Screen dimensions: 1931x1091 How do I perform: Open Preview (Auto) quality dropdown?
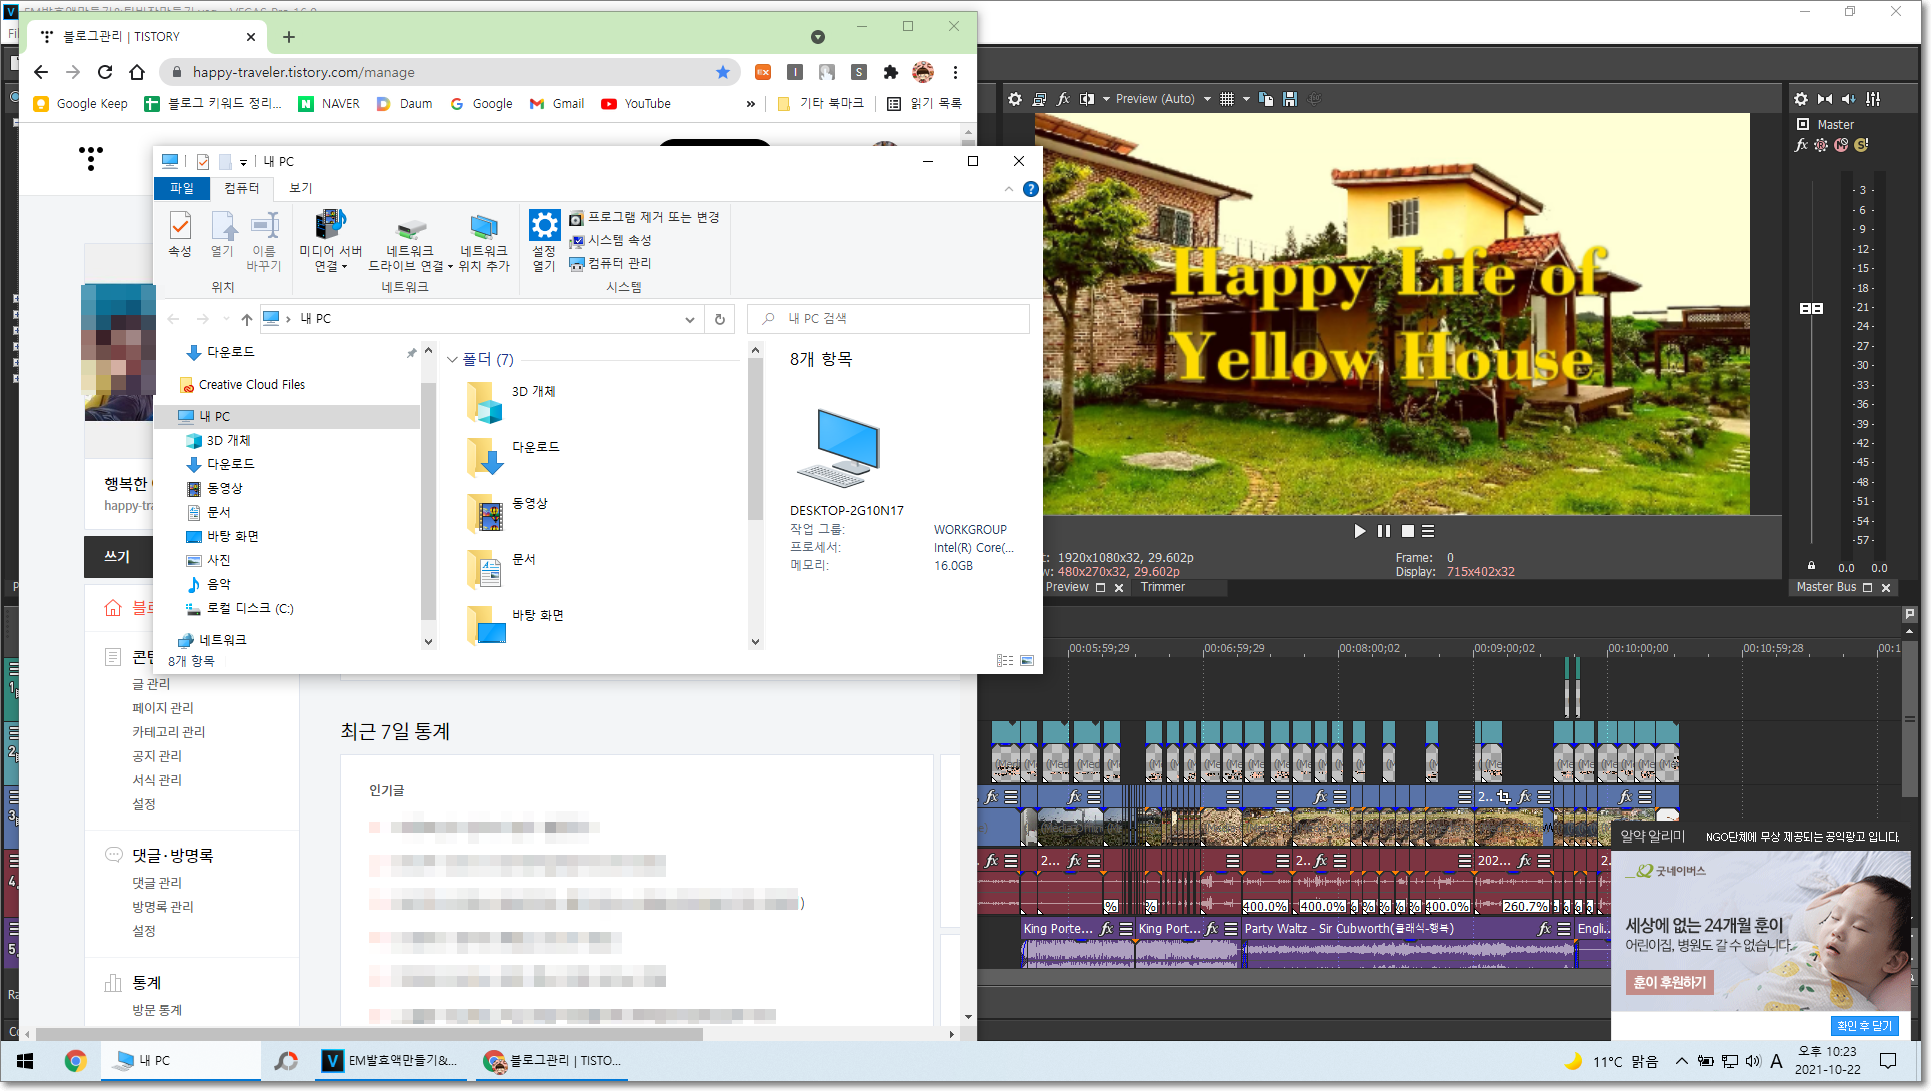click(1207, 99)
